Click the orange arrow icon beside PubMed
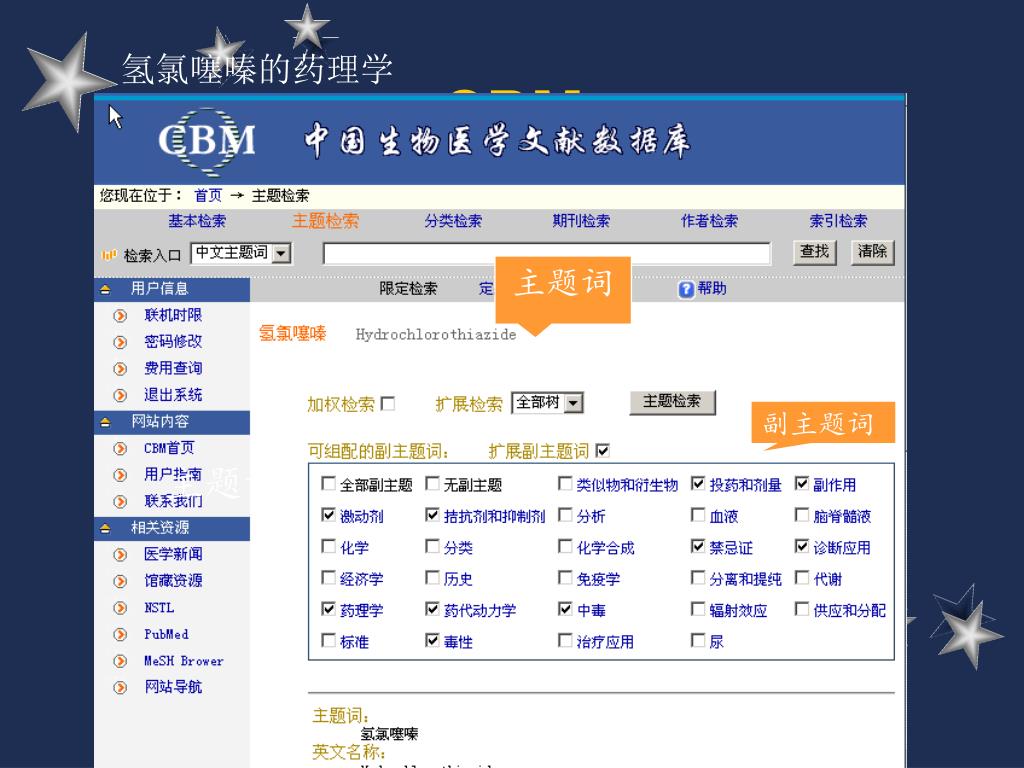 tap(120, 634)
